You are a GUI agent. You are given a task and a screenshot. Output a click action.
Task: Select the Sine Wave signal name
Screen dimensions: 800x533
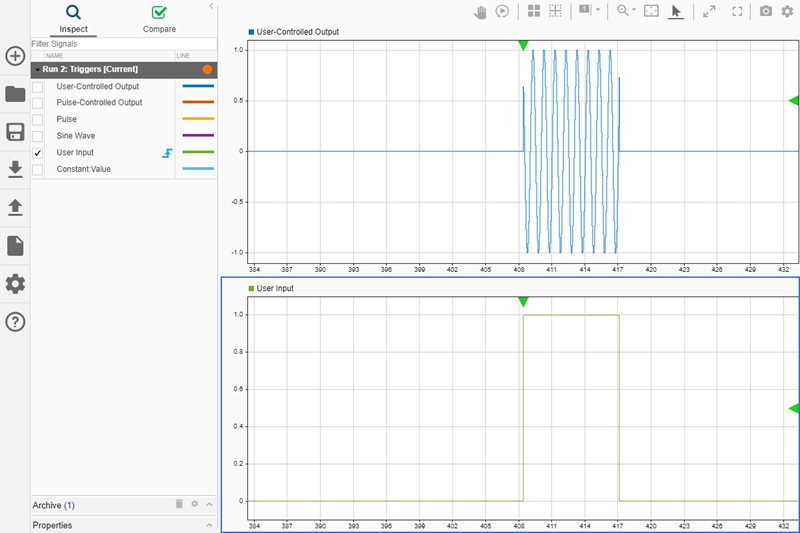76,136
